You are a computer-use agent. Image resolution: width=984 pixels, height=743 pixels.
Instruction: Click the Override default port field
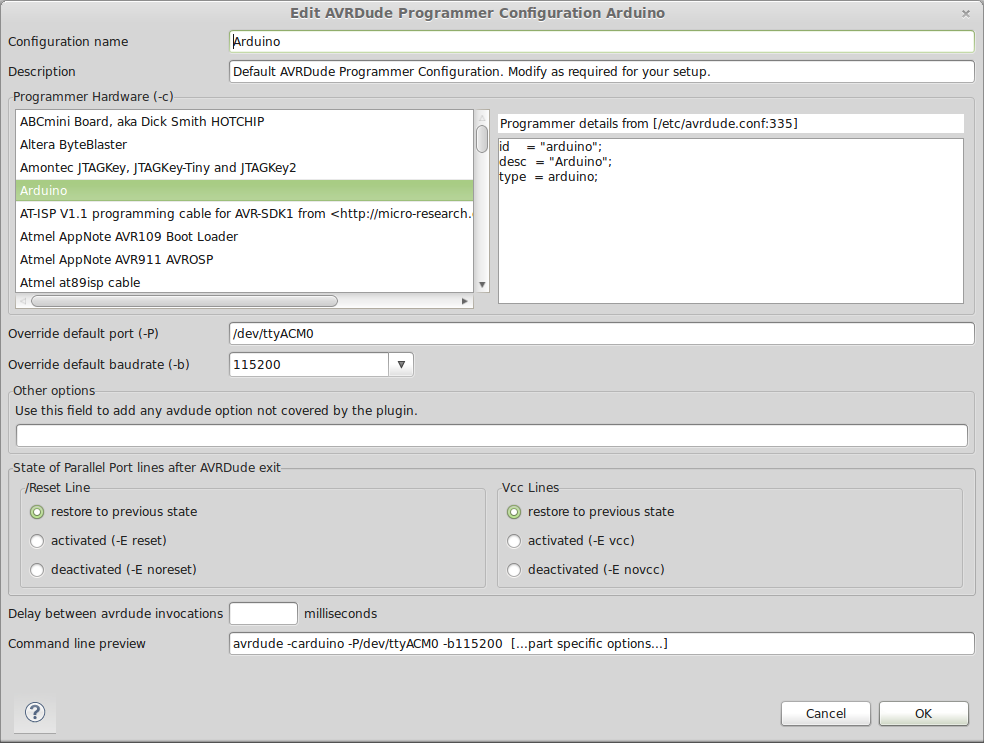601,333
